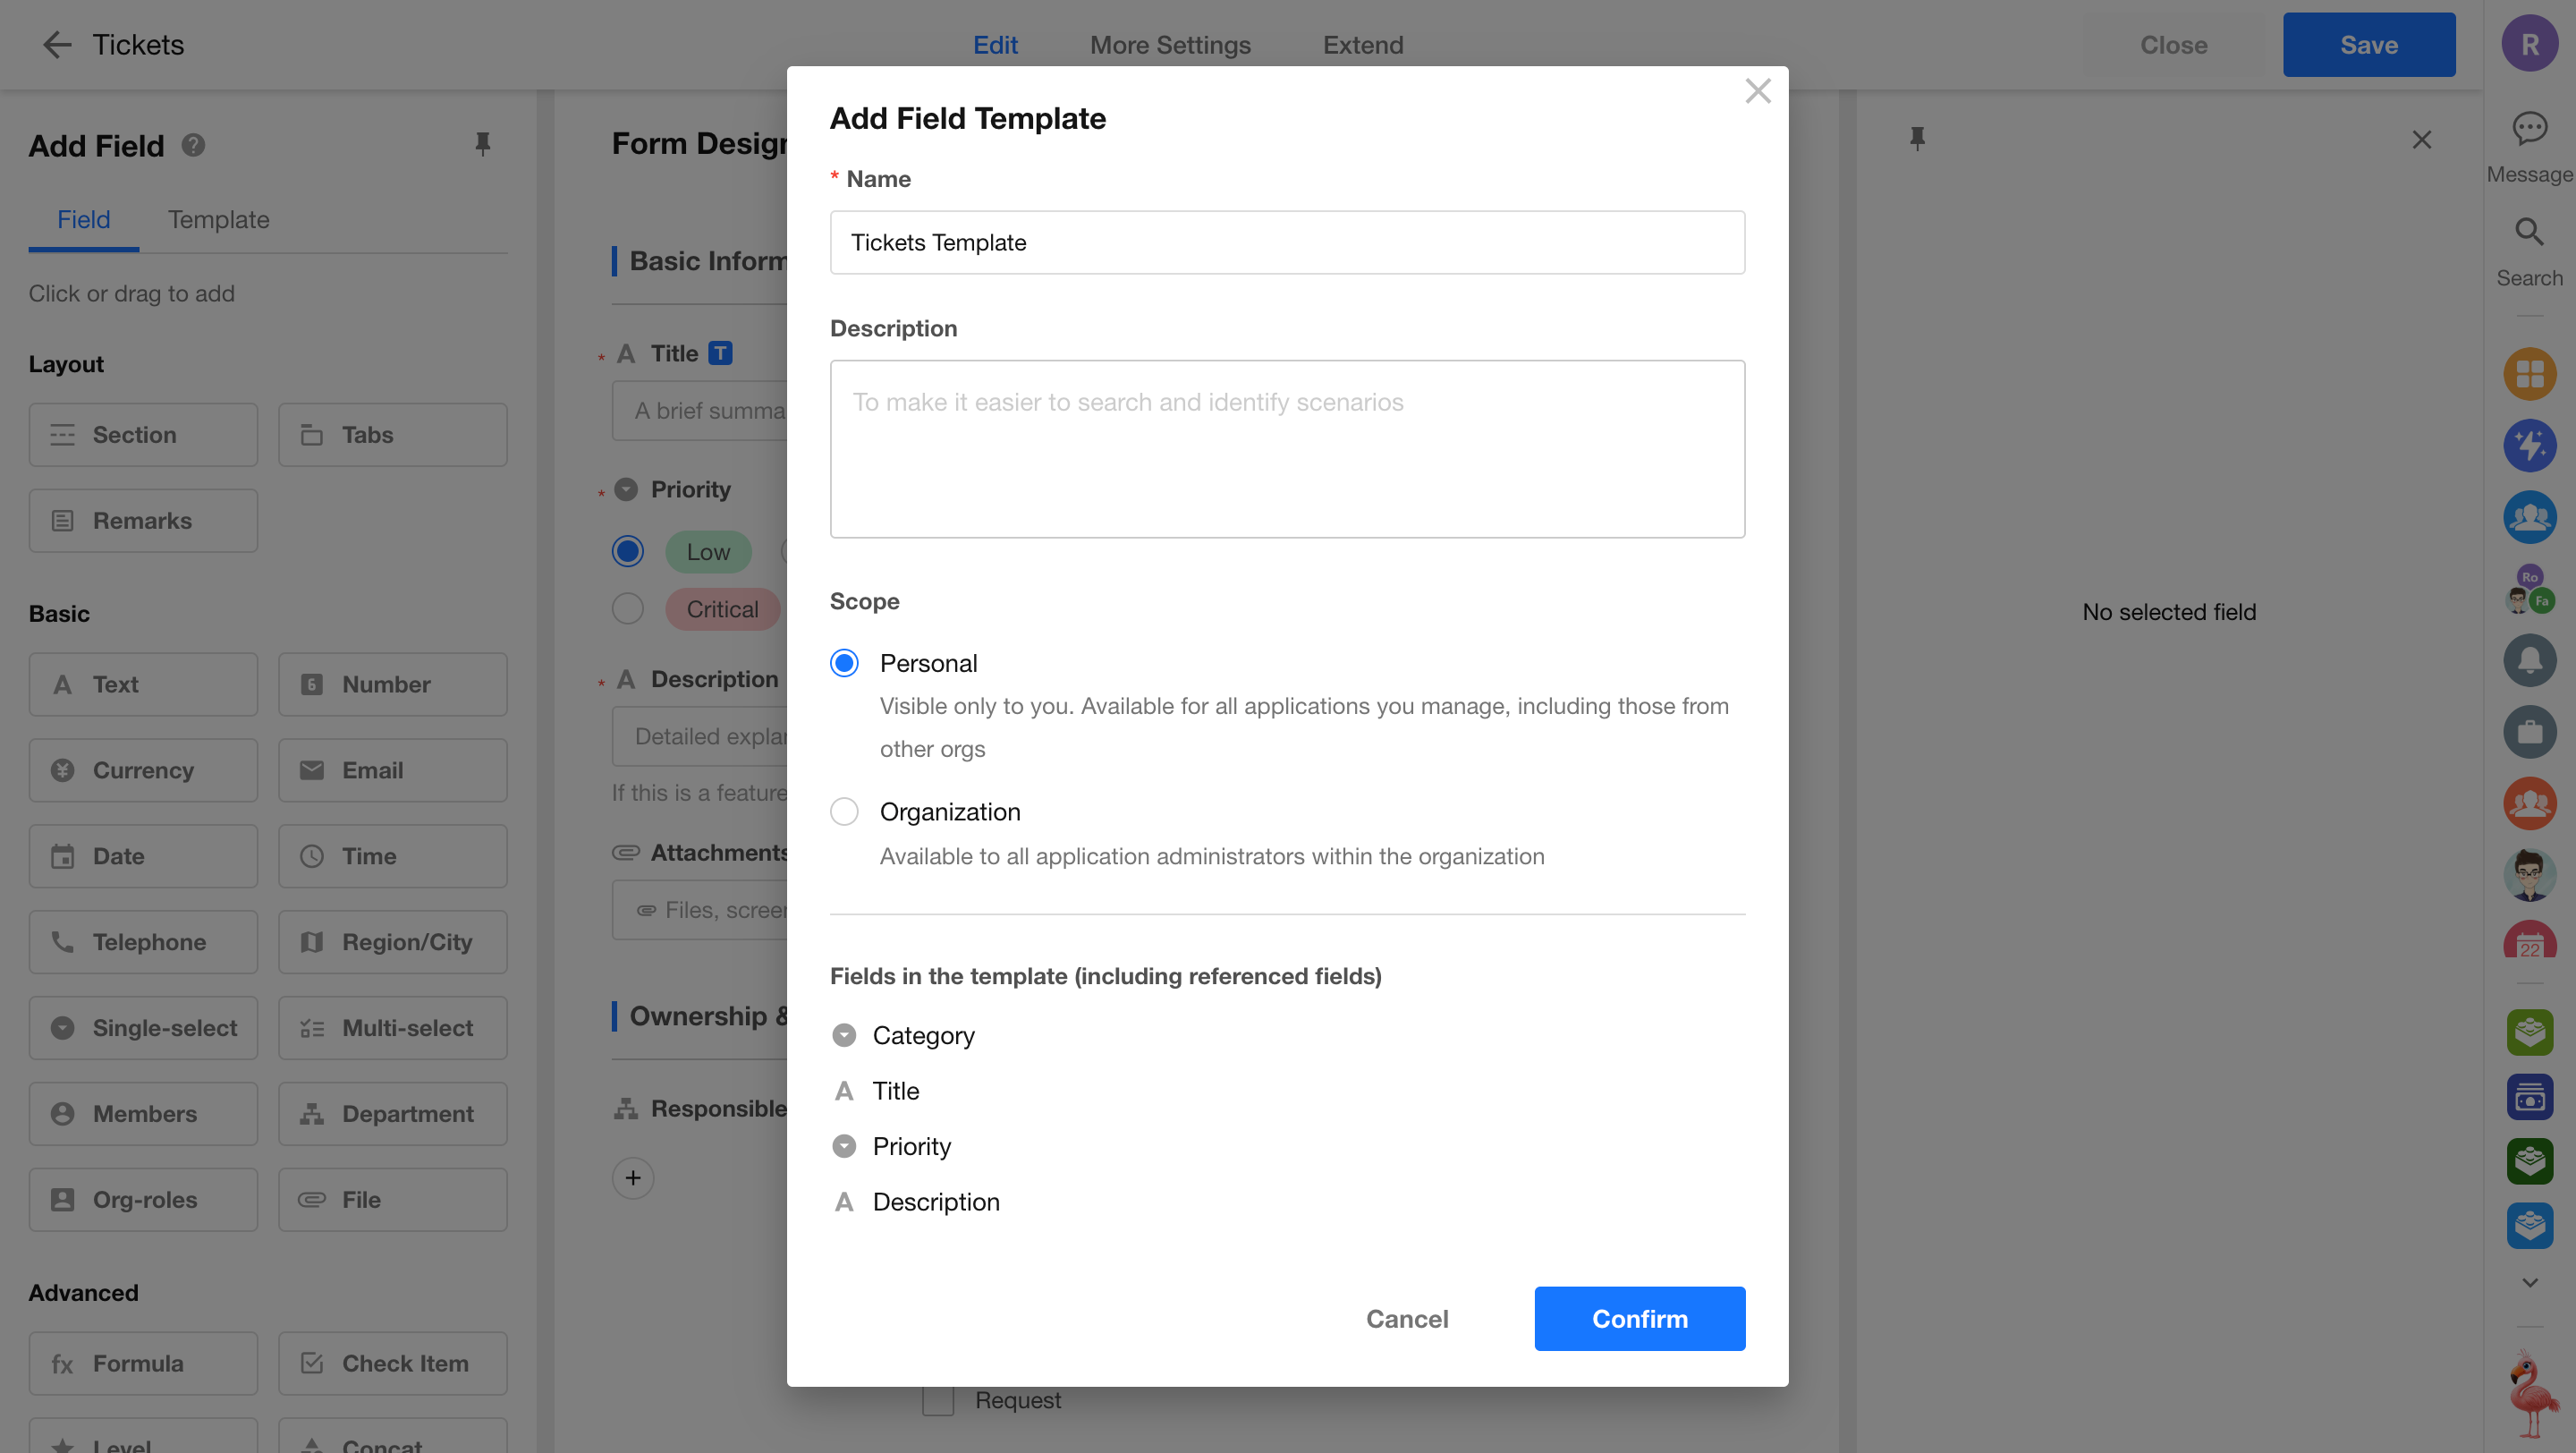Pin the Add Field panel
The height and width of the screenshot is (1453, 2576).
coord(482,145)
